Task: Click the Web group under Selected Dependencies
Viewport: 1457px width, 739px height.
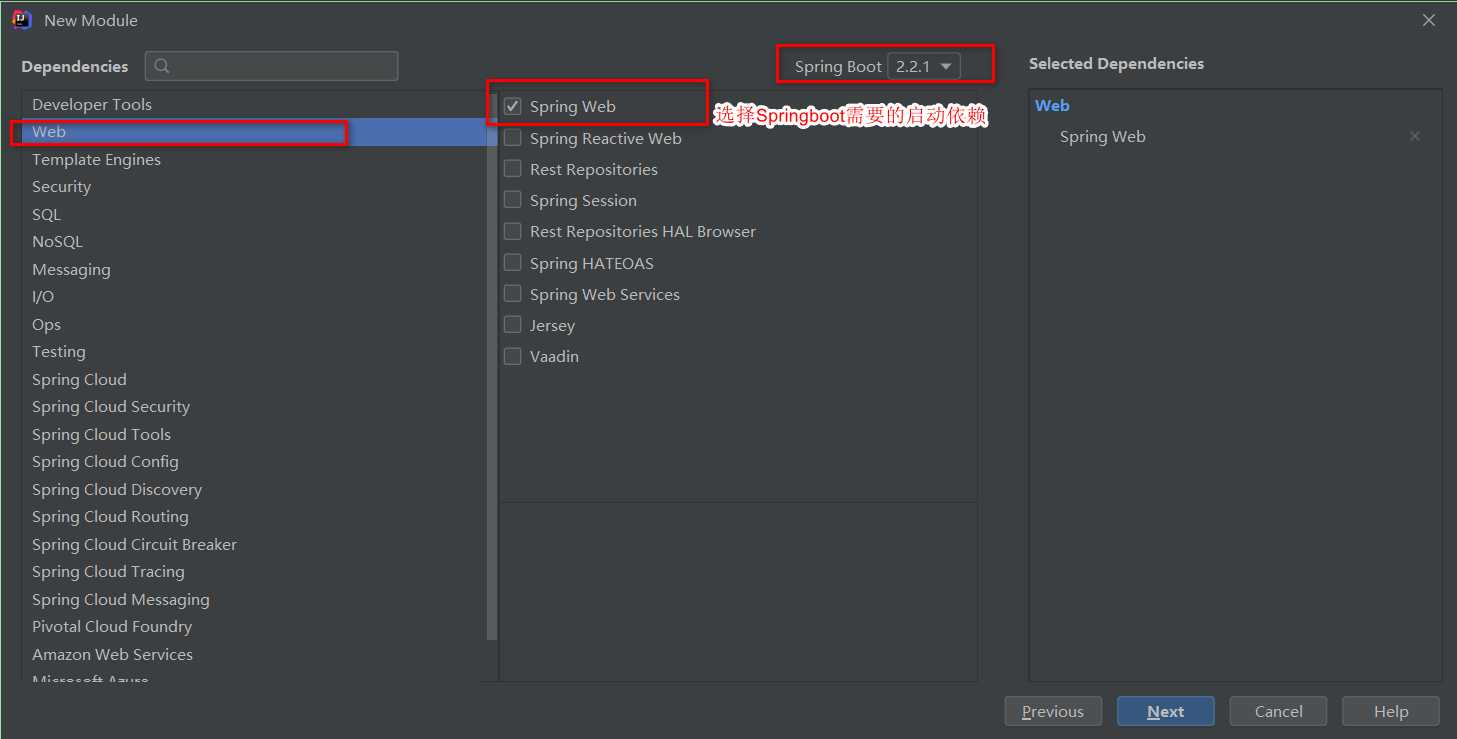Action: [1052, 105]
